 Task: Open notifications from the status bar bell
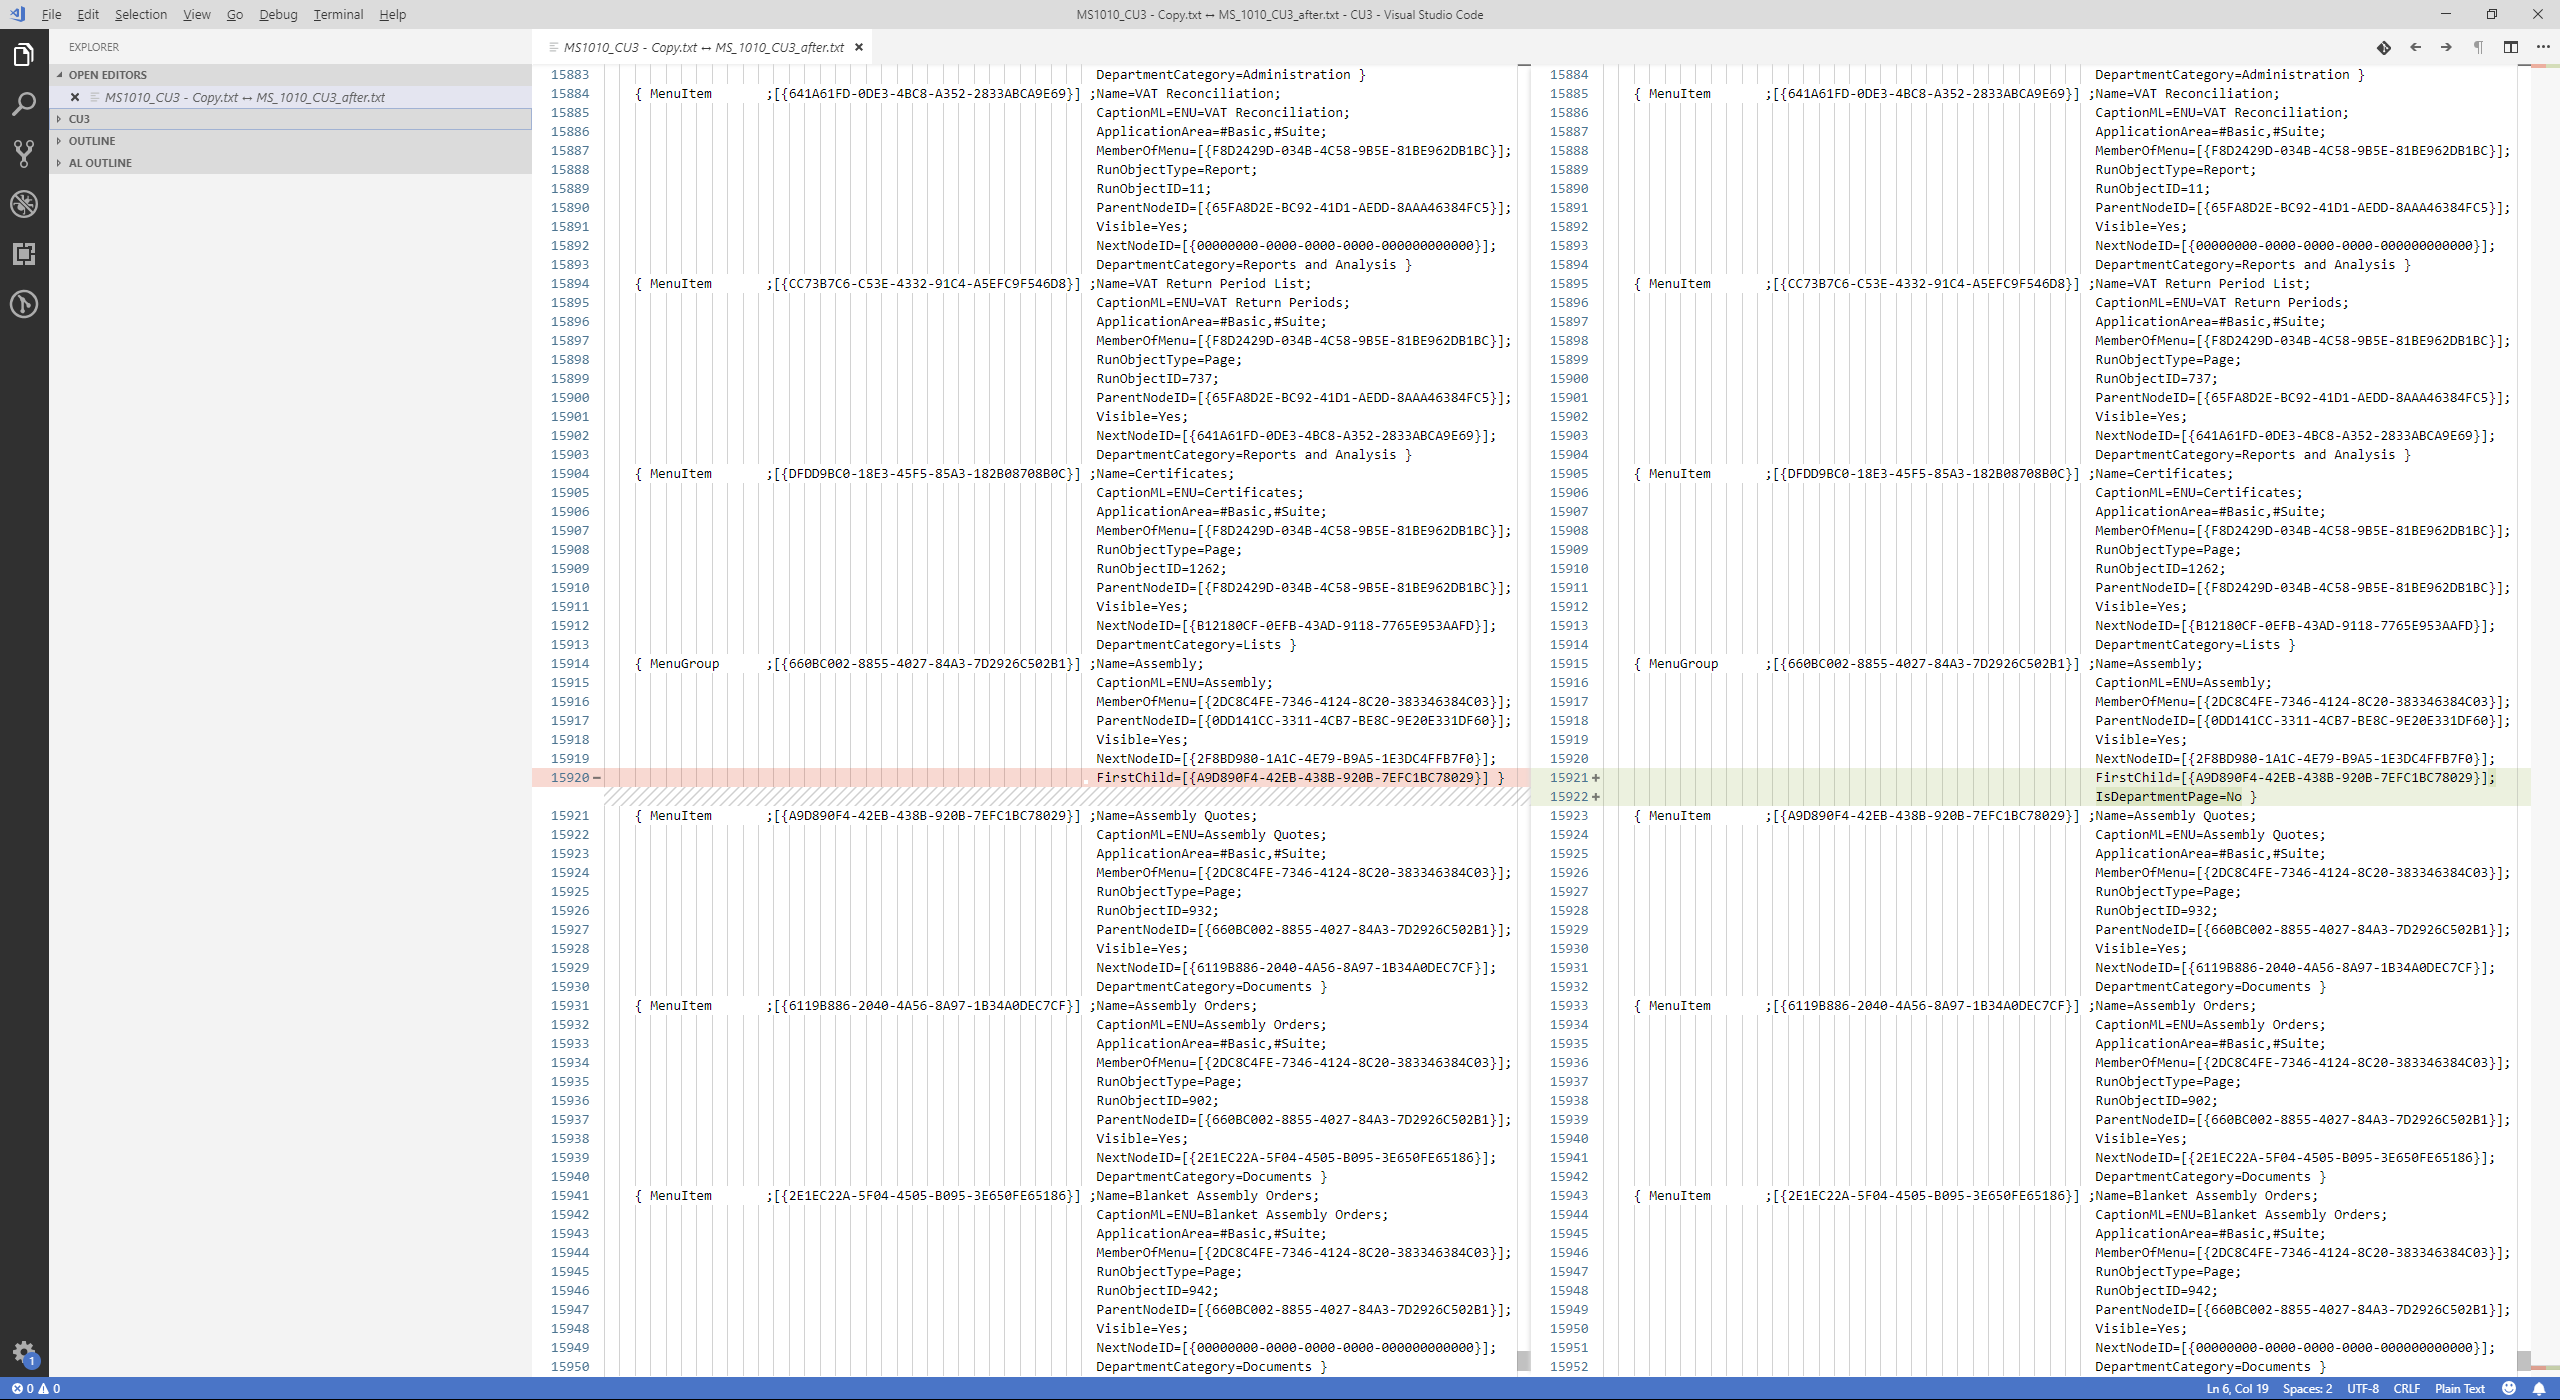2537,1388
